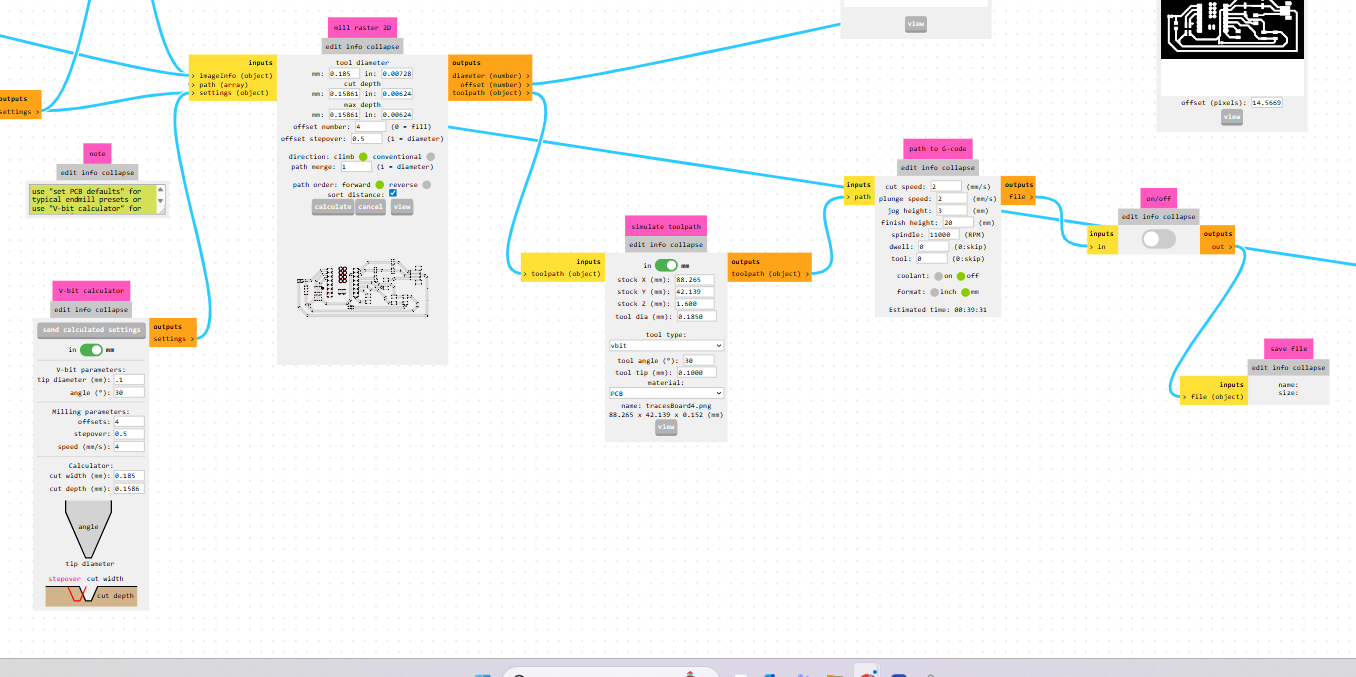
Task: Collapse the note module
Action: tap(119, 172)
